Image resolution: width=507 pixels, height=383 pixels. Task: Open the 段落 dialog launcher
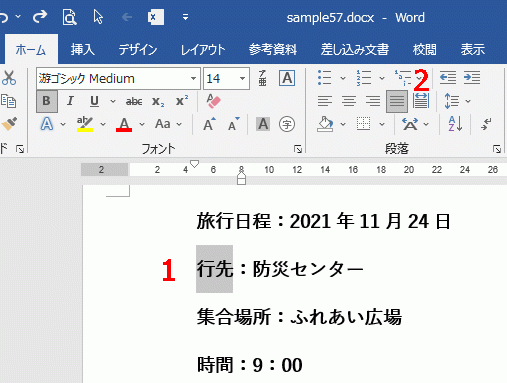[497, 149]
